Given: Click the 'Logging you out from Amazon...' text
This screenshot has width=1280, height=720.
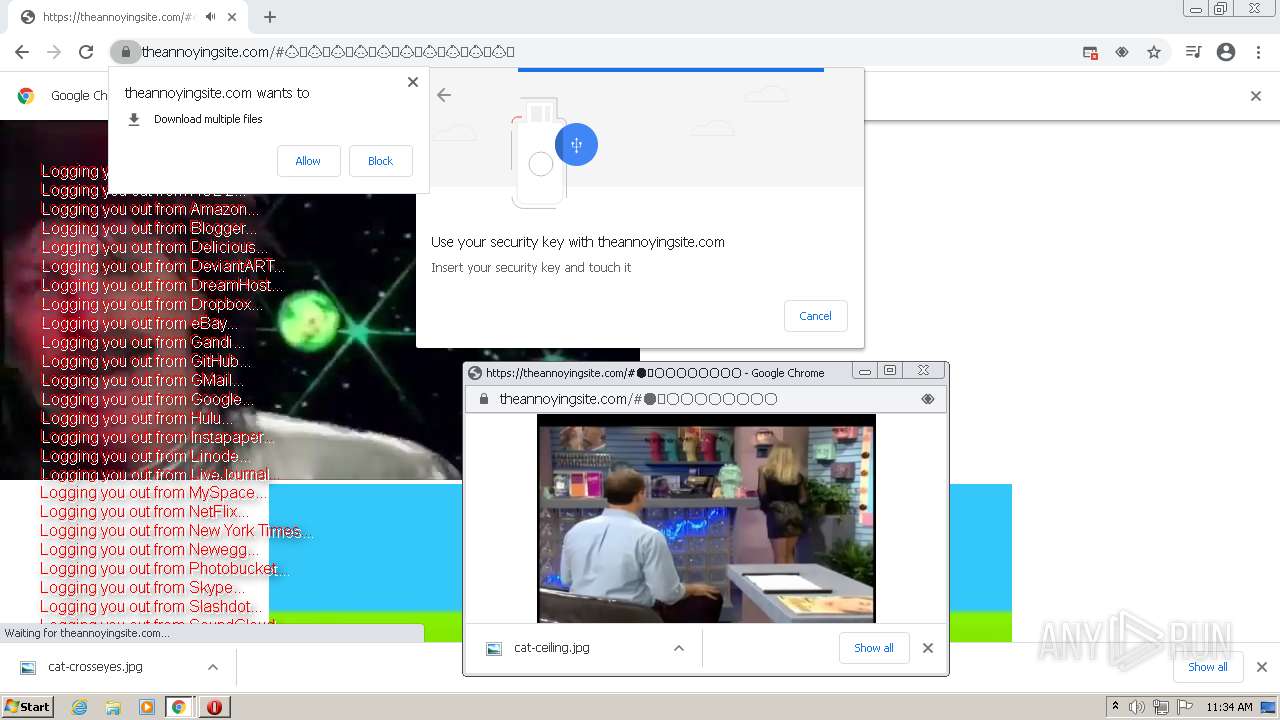Looking at the screenshot, I should (150, 210).
